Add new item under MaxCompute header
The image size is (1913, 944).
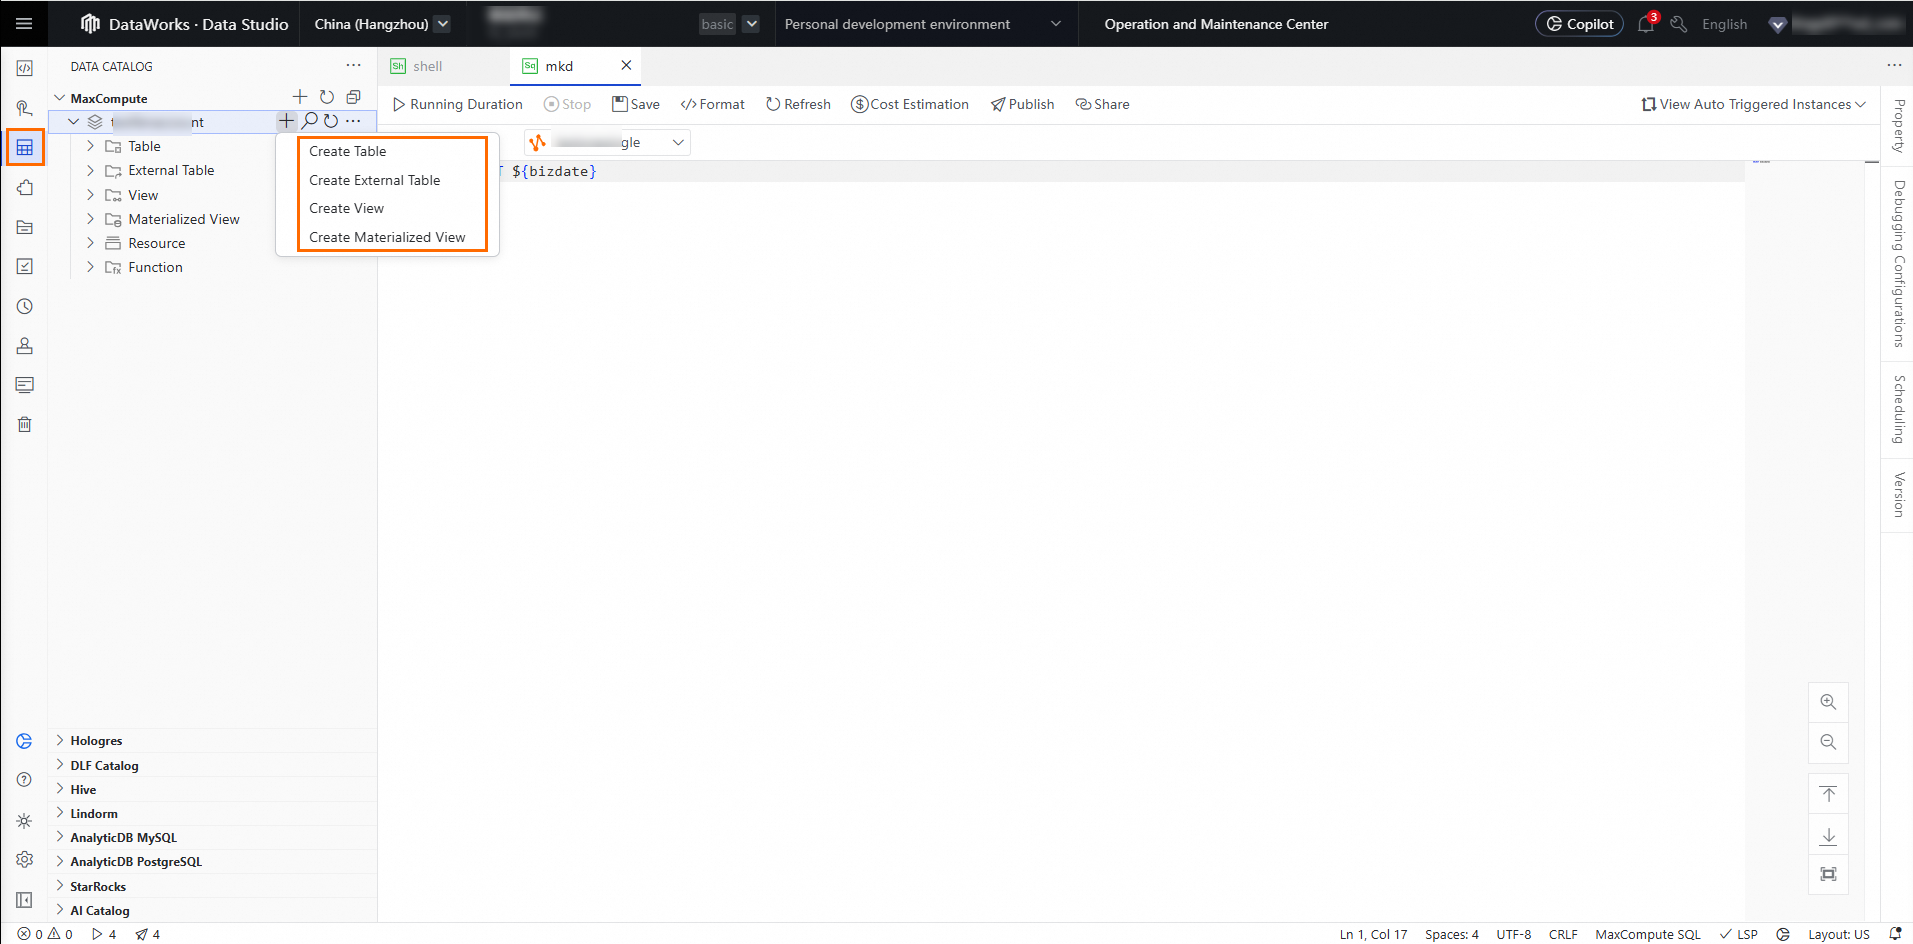click(300, 97)
